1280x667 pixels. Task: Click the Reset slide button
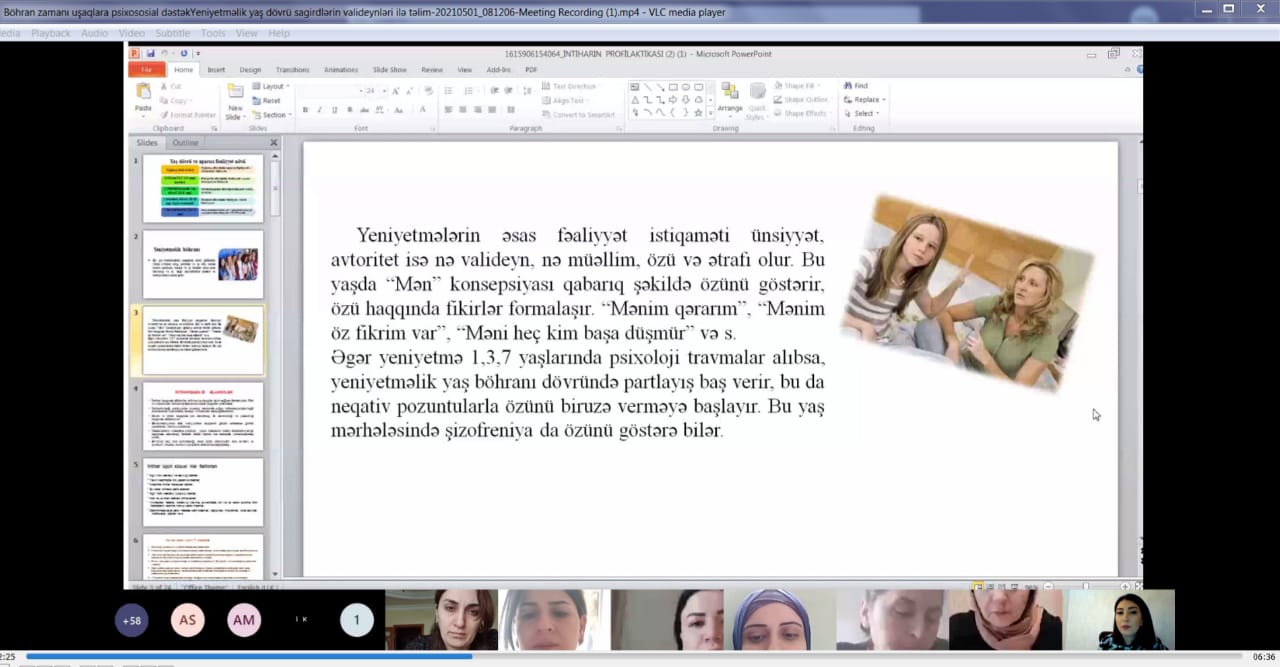(x=267, y=101)
